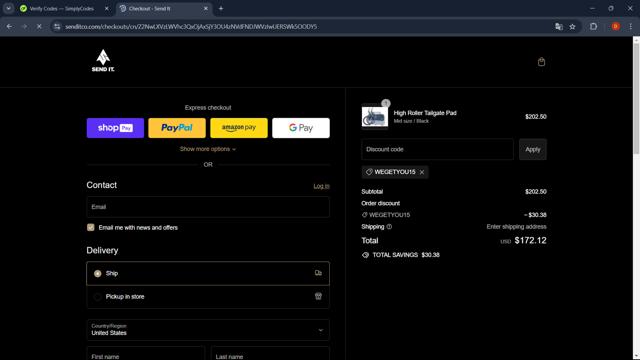Apply the discount code
The width and height of the screenshot is (640, 360).
533,149
